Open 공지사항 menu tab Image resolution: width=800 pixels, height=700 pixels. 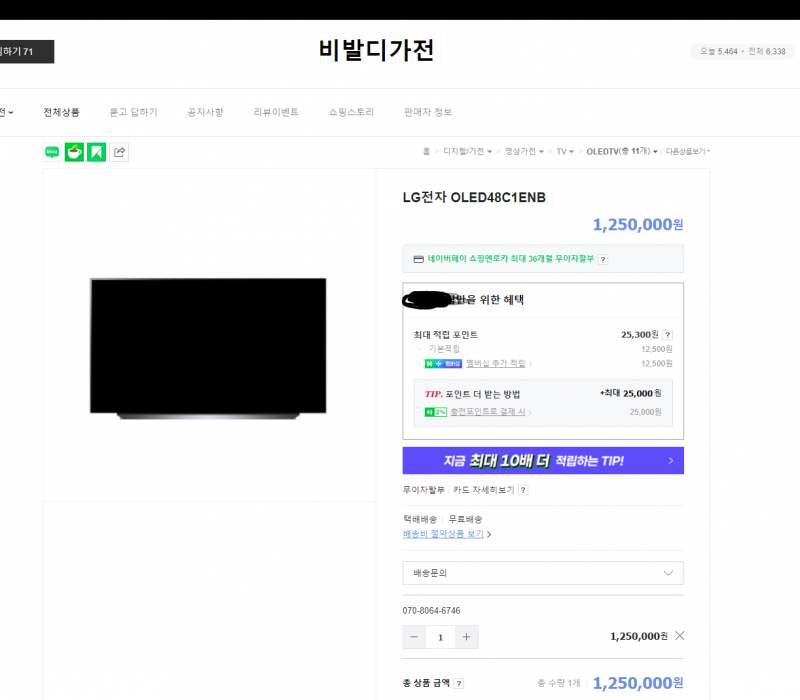[x=205, y=112]
